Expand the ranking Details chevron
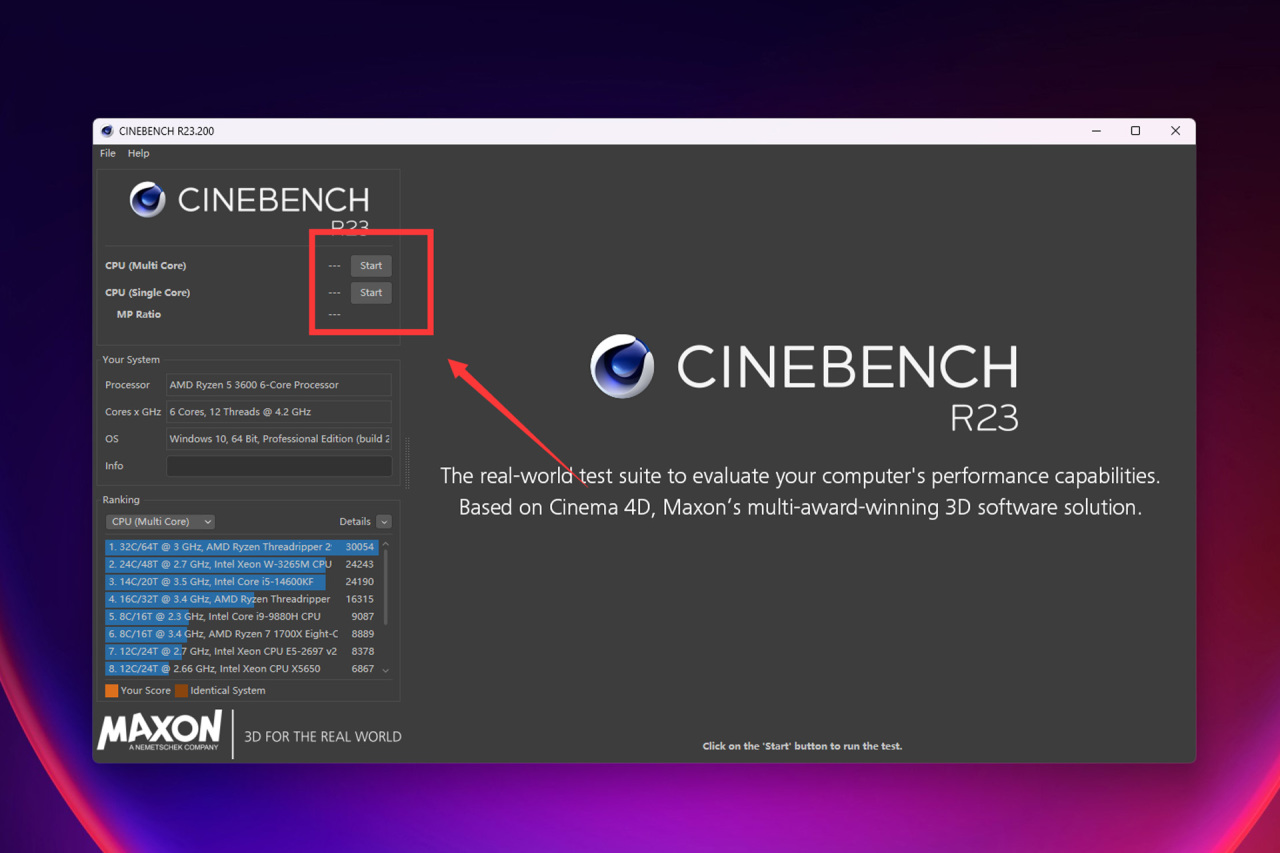This screenshot has width=1280, height=853. click(384, 522)
